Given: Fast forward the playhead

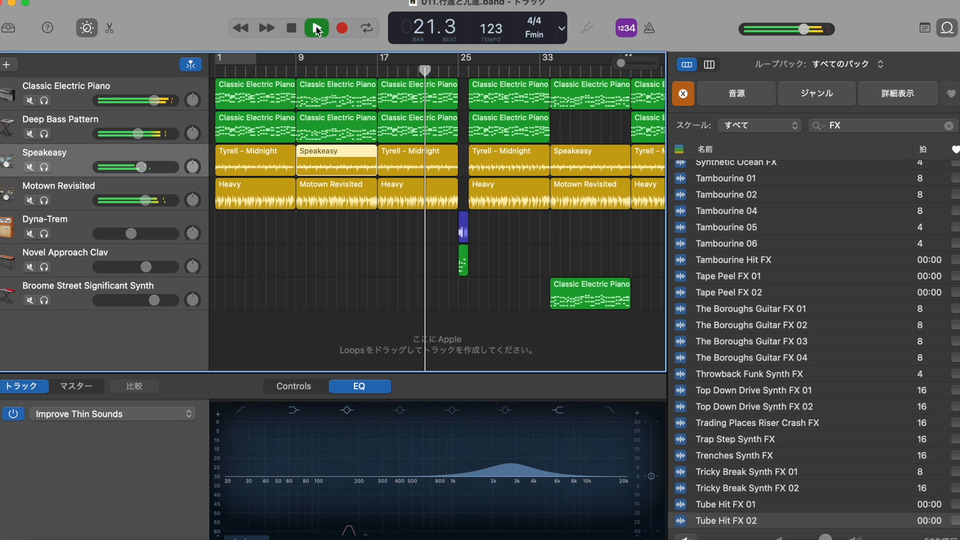Looking at the screenshot, I should click(x=266, y=28).
